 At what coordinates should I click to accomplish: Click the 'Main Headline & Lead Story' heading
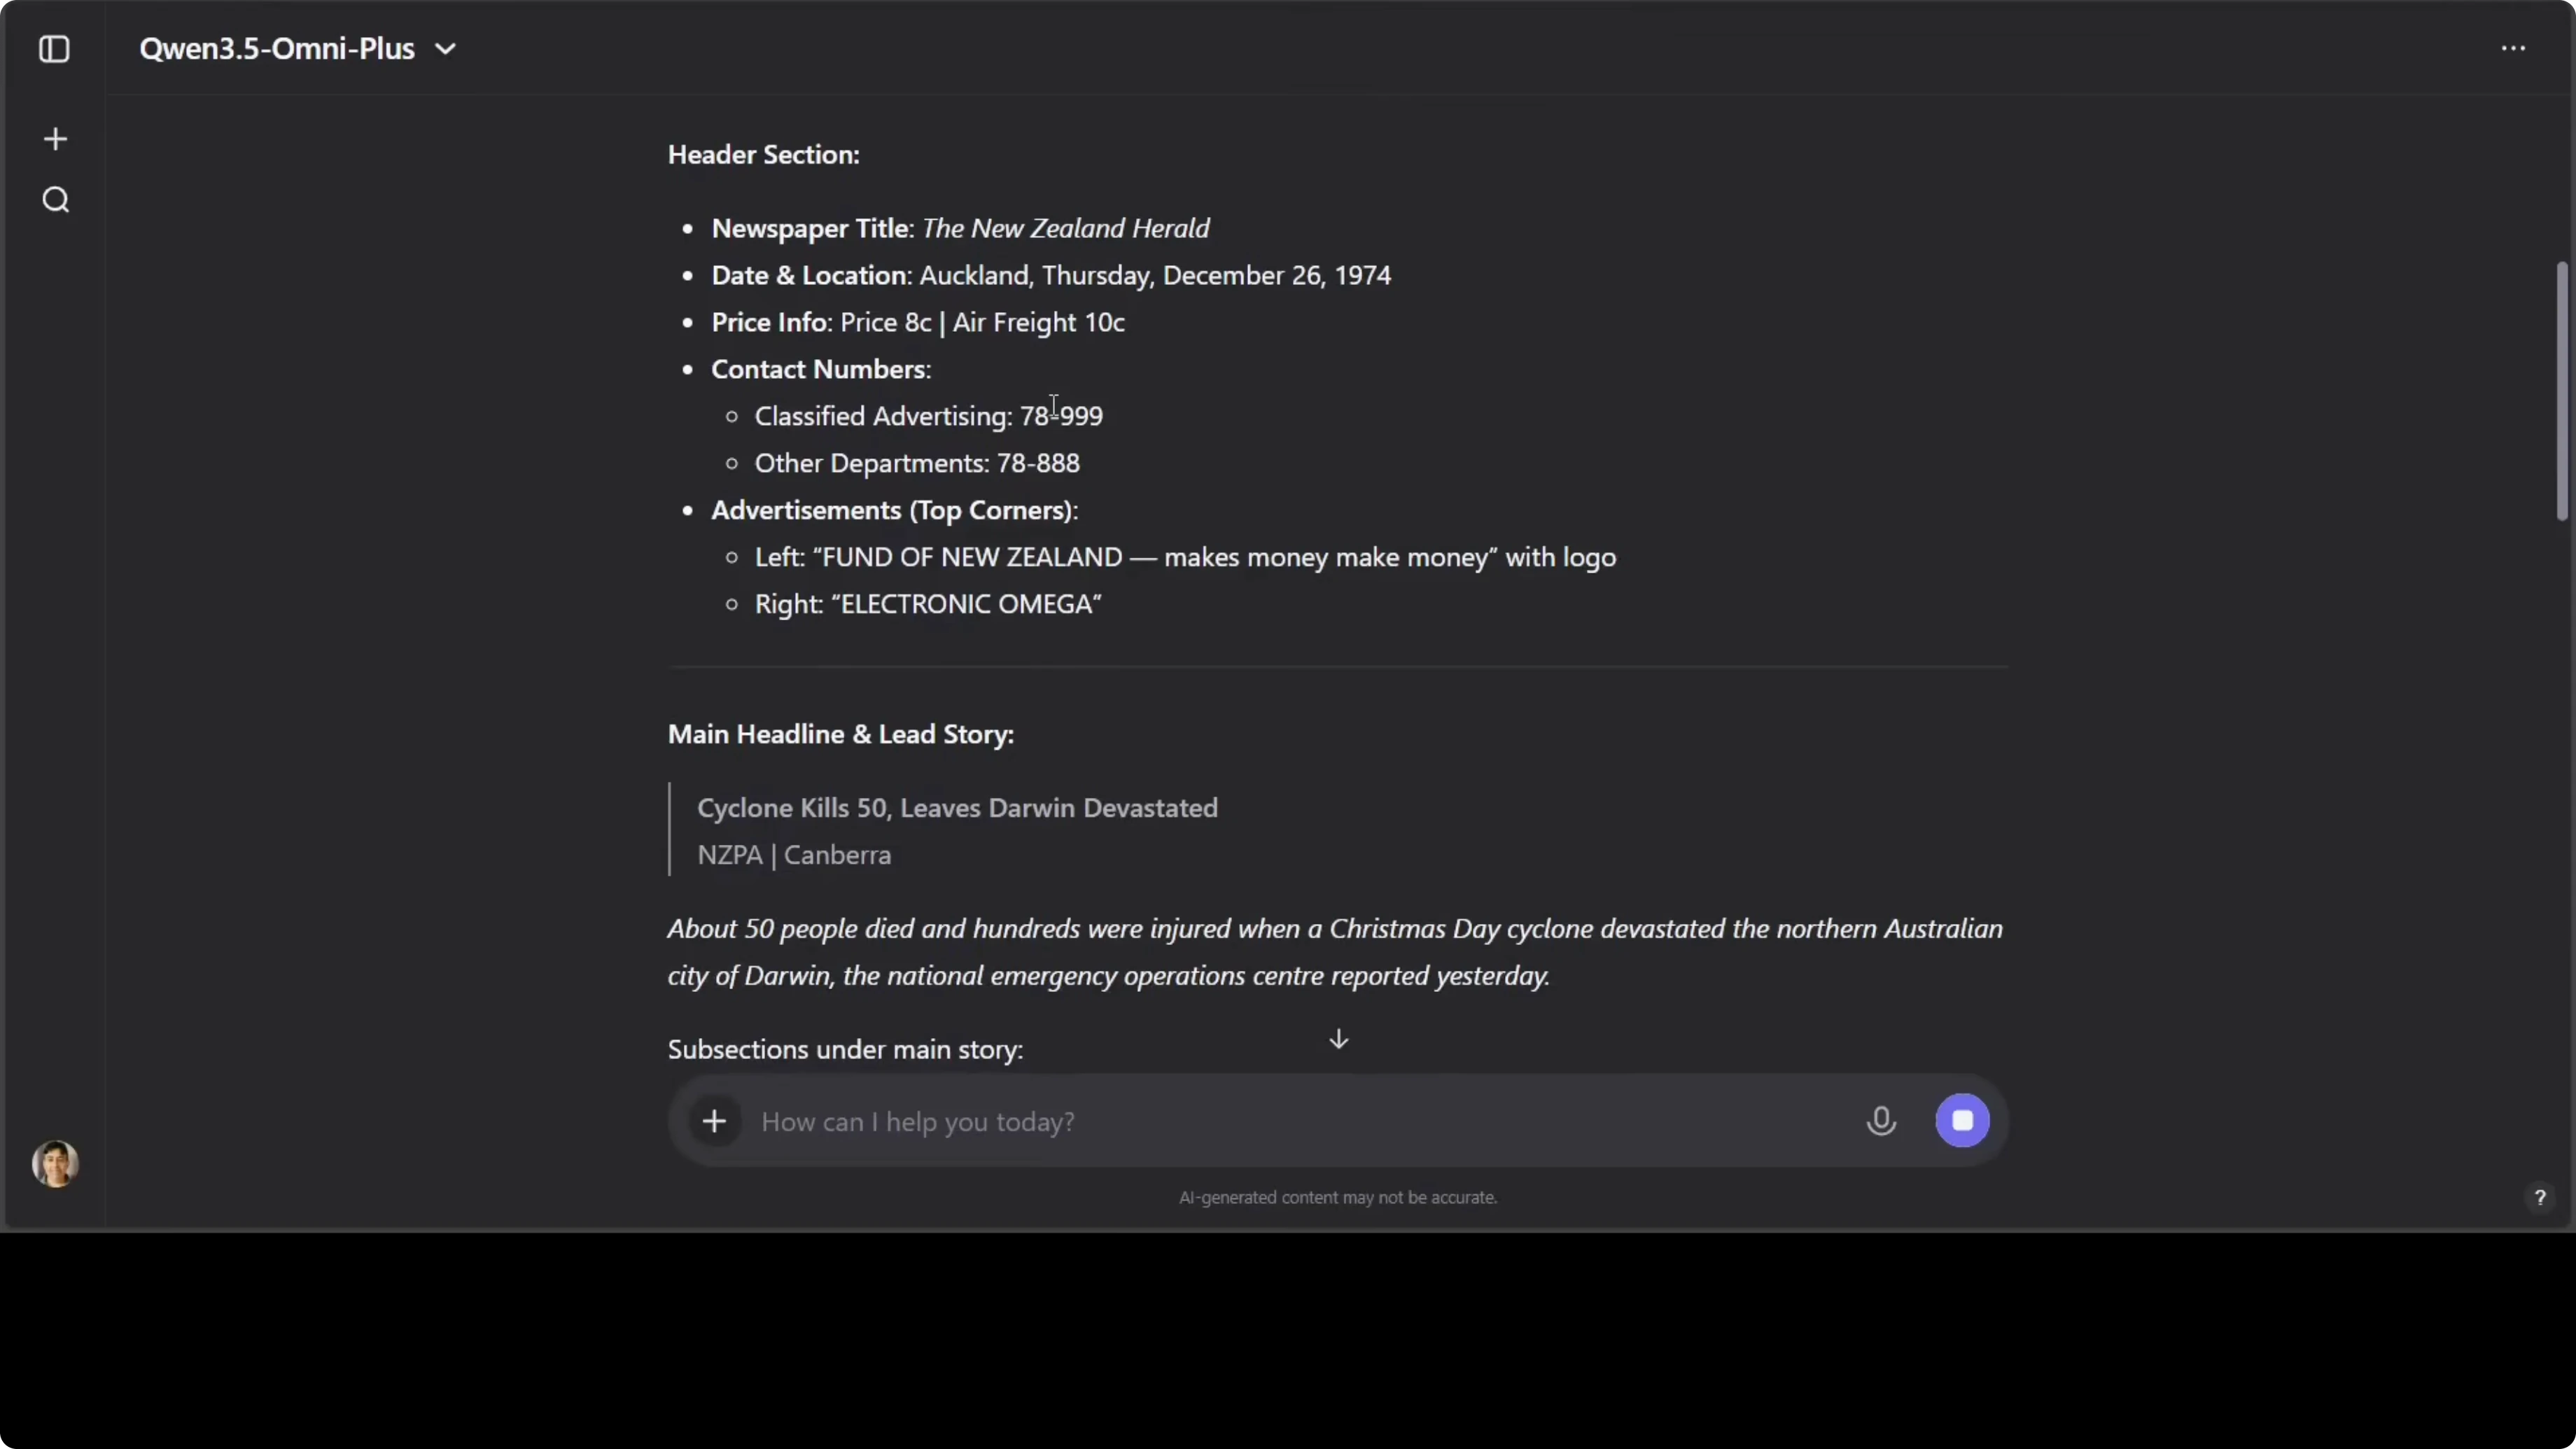point(840,735)
